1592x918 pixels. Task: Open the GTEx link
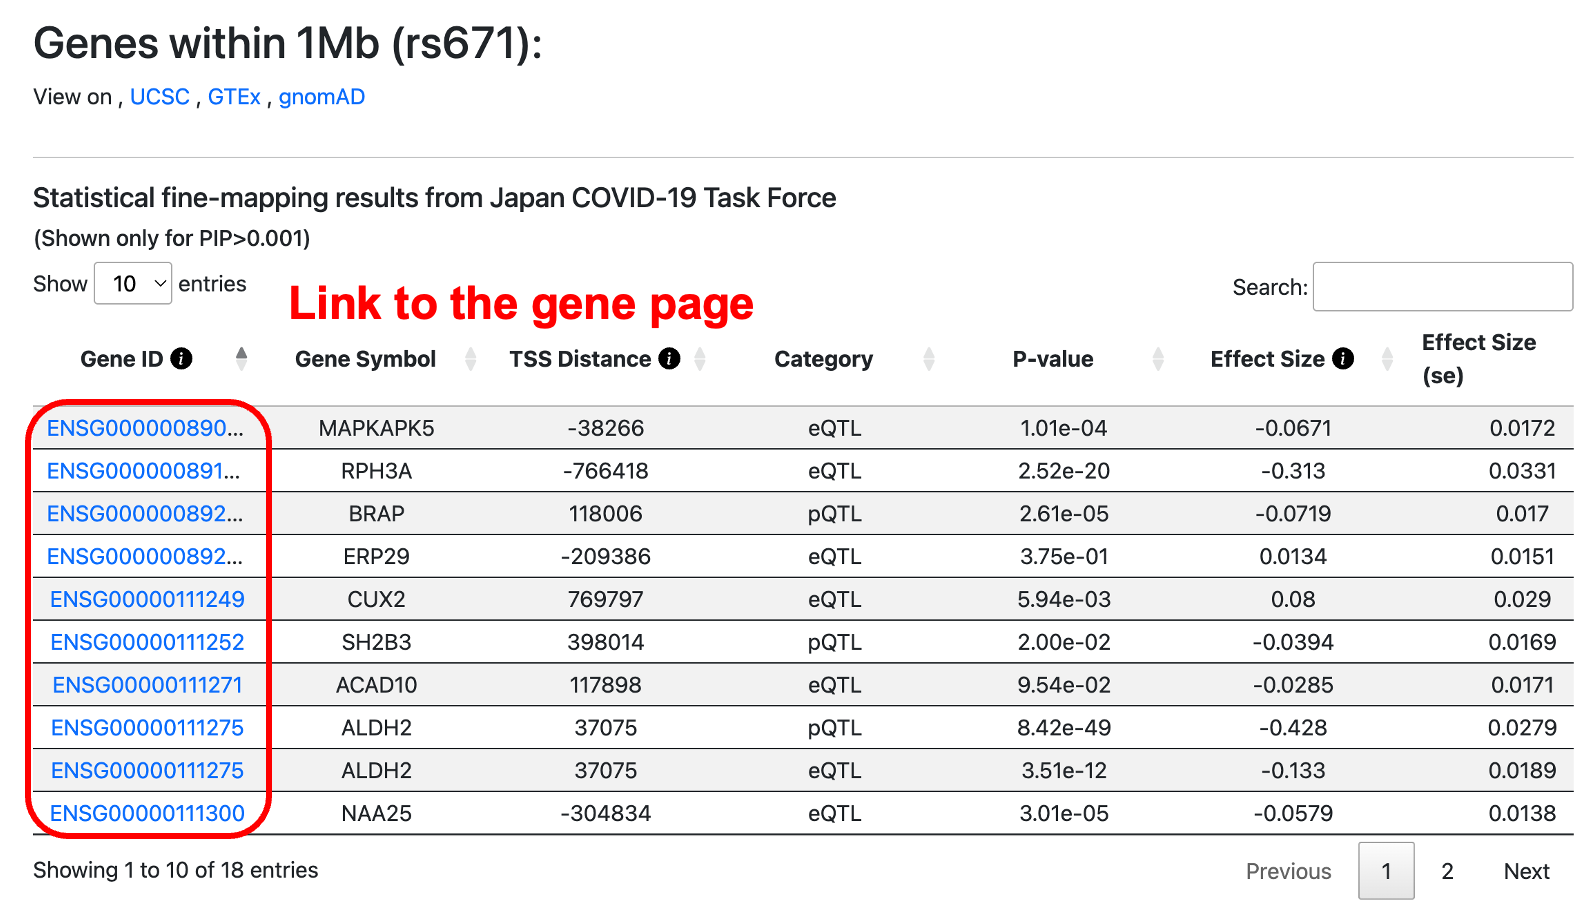click(234, 97)
